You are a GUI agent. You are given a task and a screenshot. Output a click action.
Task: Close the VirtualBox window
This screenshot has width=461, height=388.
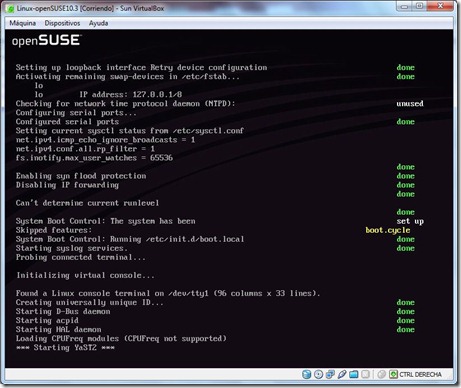440,6
